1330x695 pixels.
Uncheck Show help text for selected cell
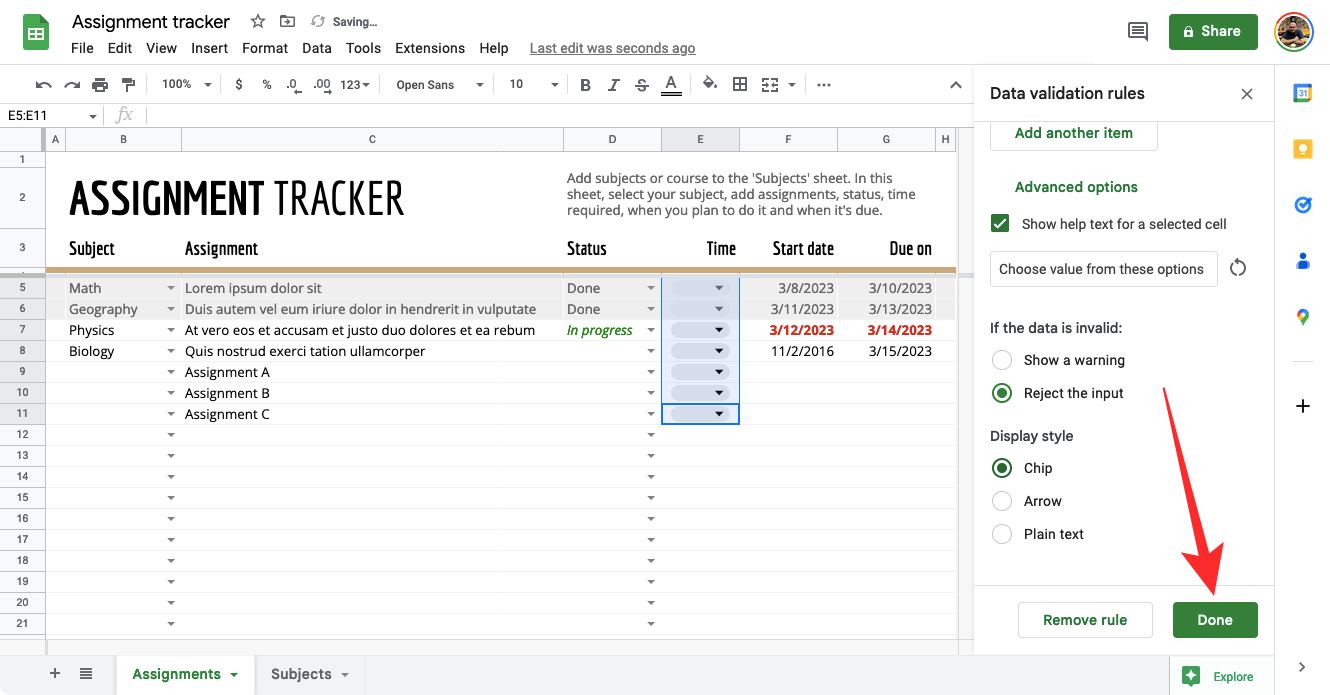pyautogui.click(x=1000, y=224)
